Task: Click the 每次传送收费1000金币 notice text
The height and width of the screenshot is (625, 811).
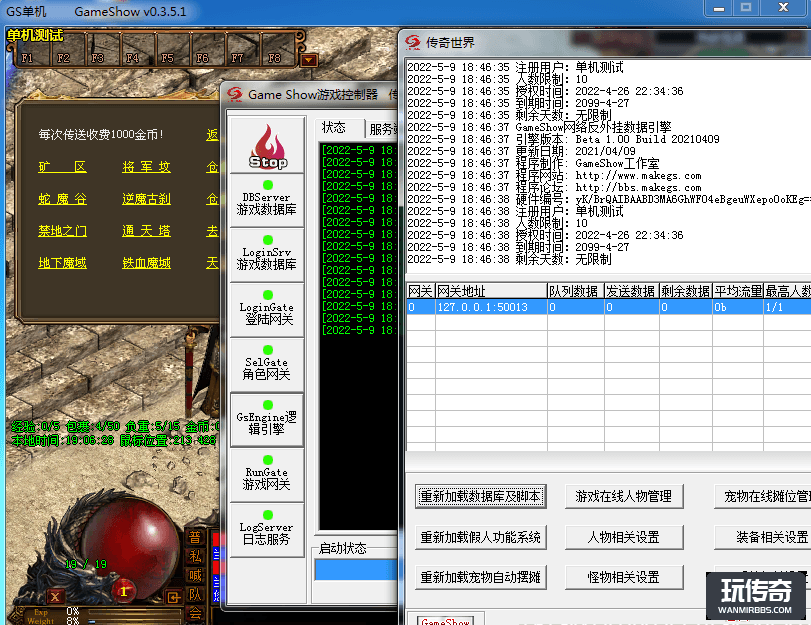Action: (100, 135)
